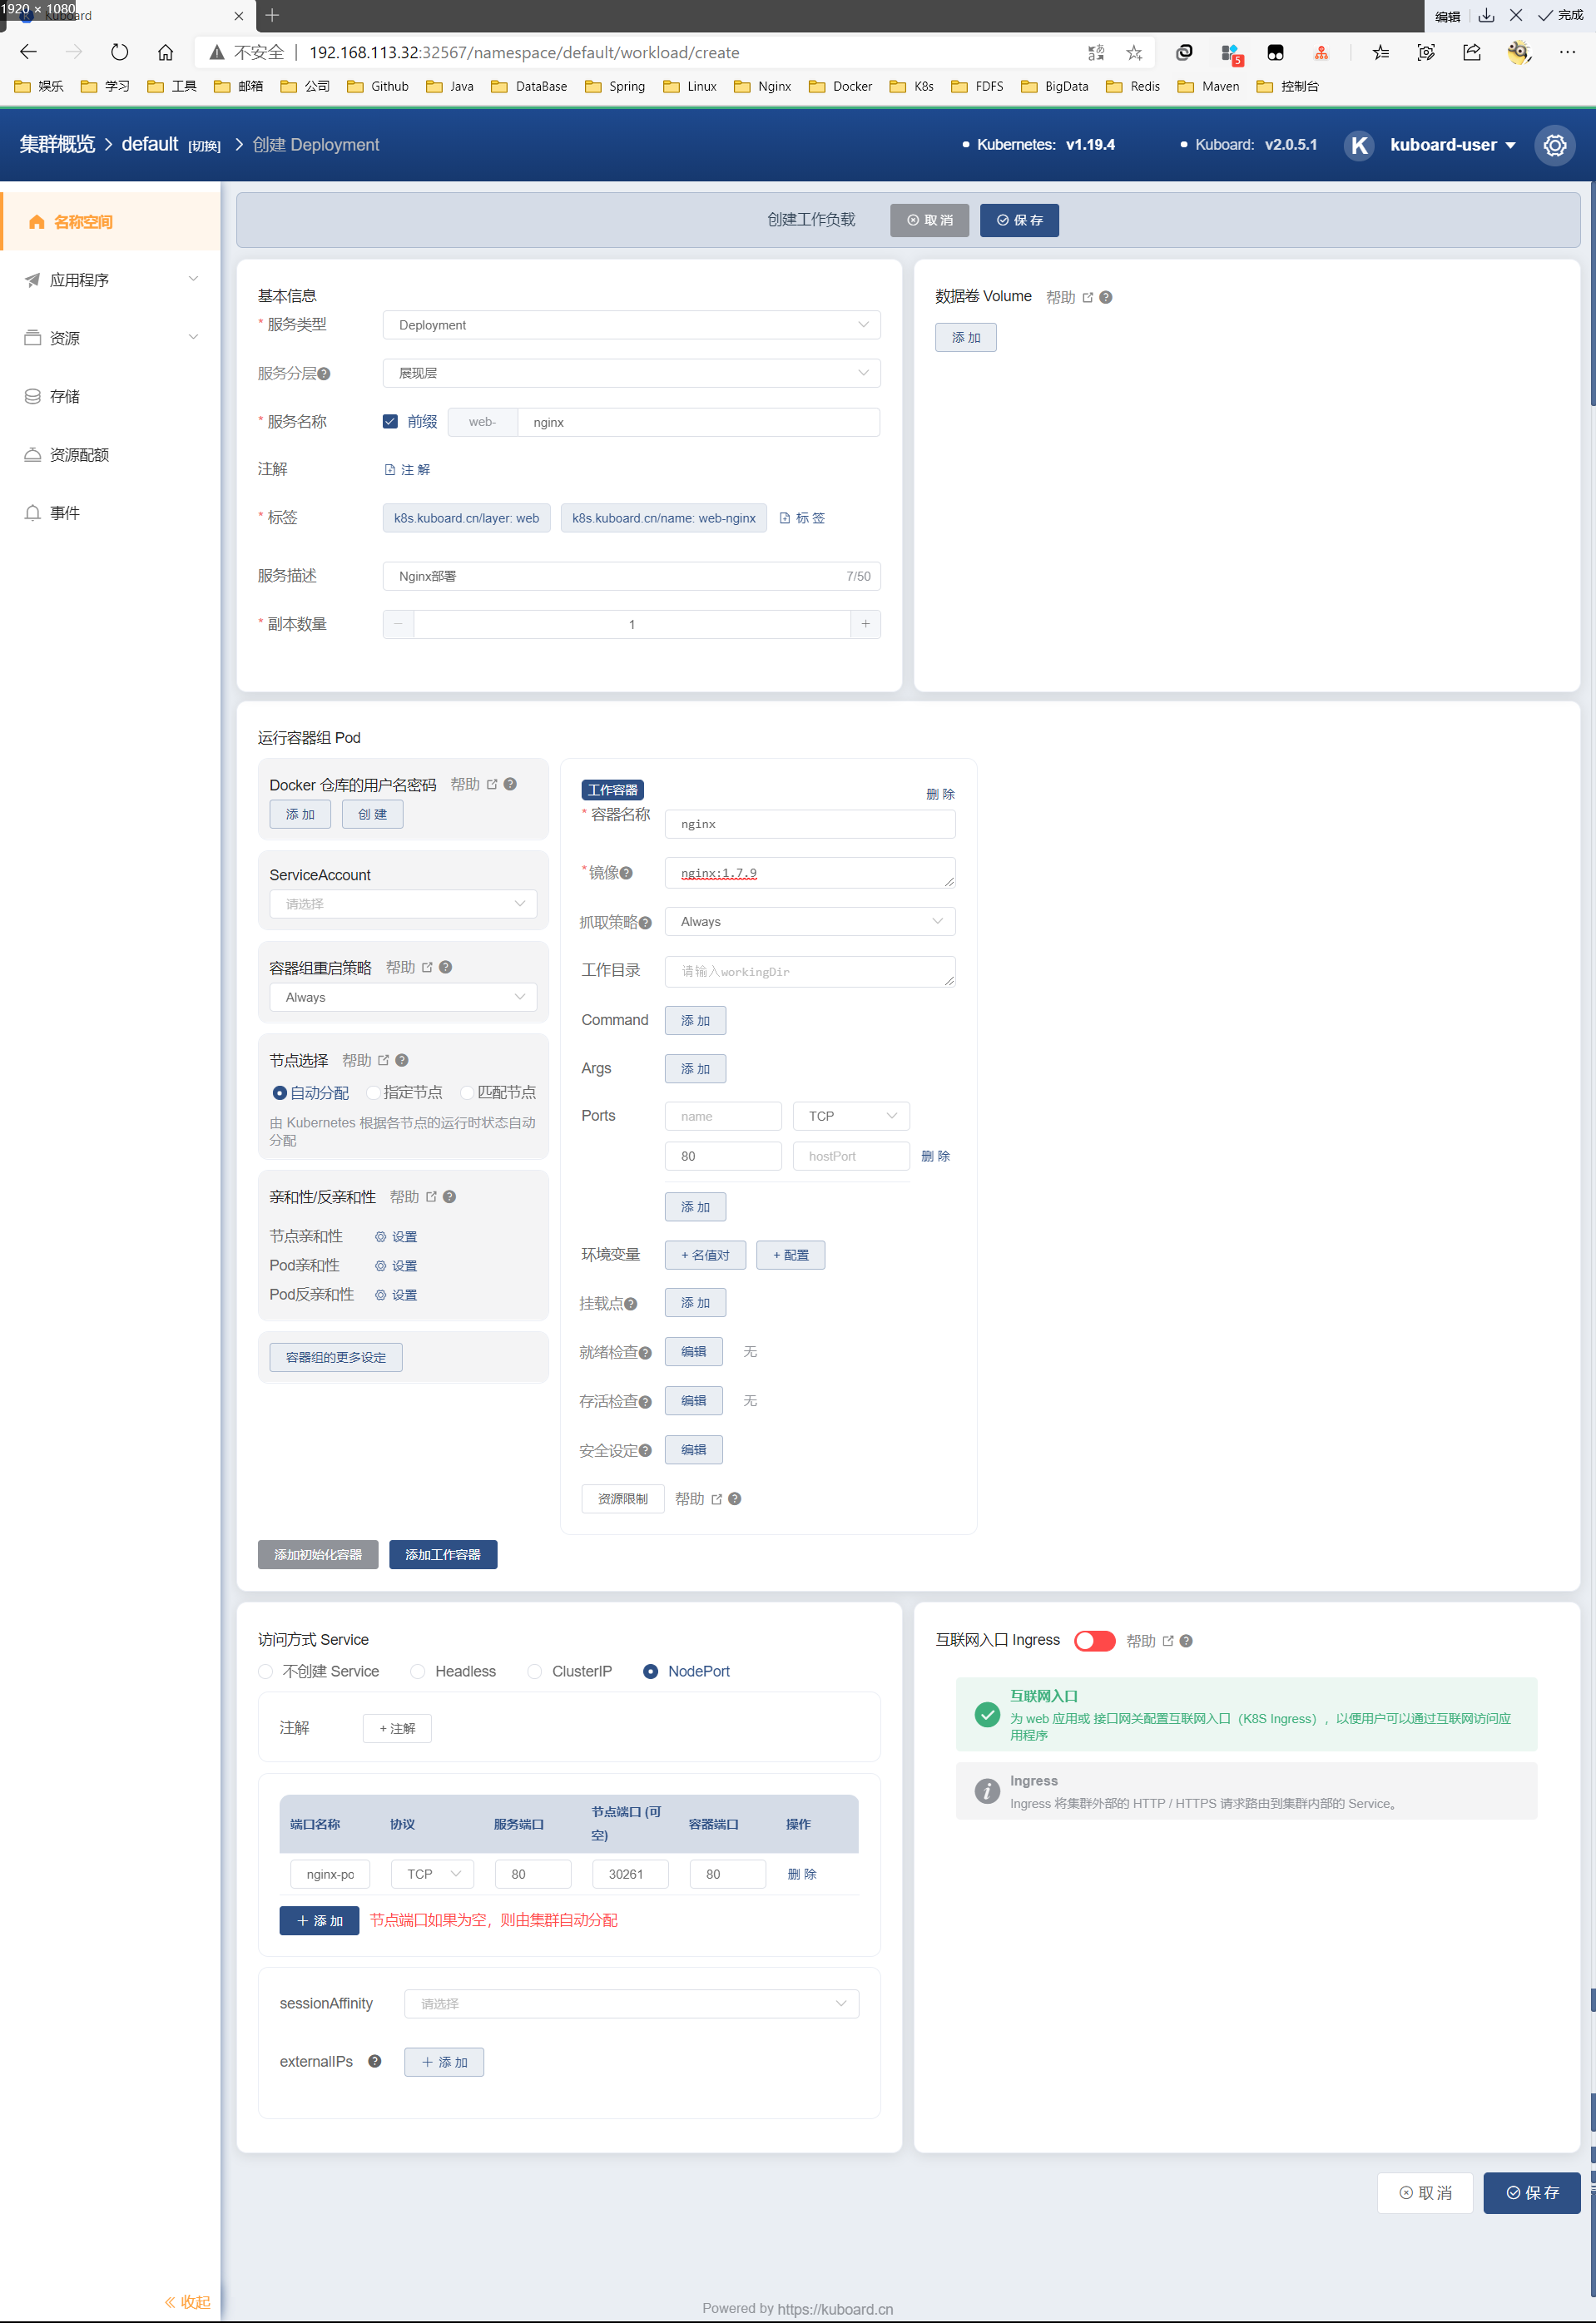This screenshot has height=2323, width=1596.
Task: Click the 事件 bell icon
Action: pyautogui.click(x=32, y=512)
